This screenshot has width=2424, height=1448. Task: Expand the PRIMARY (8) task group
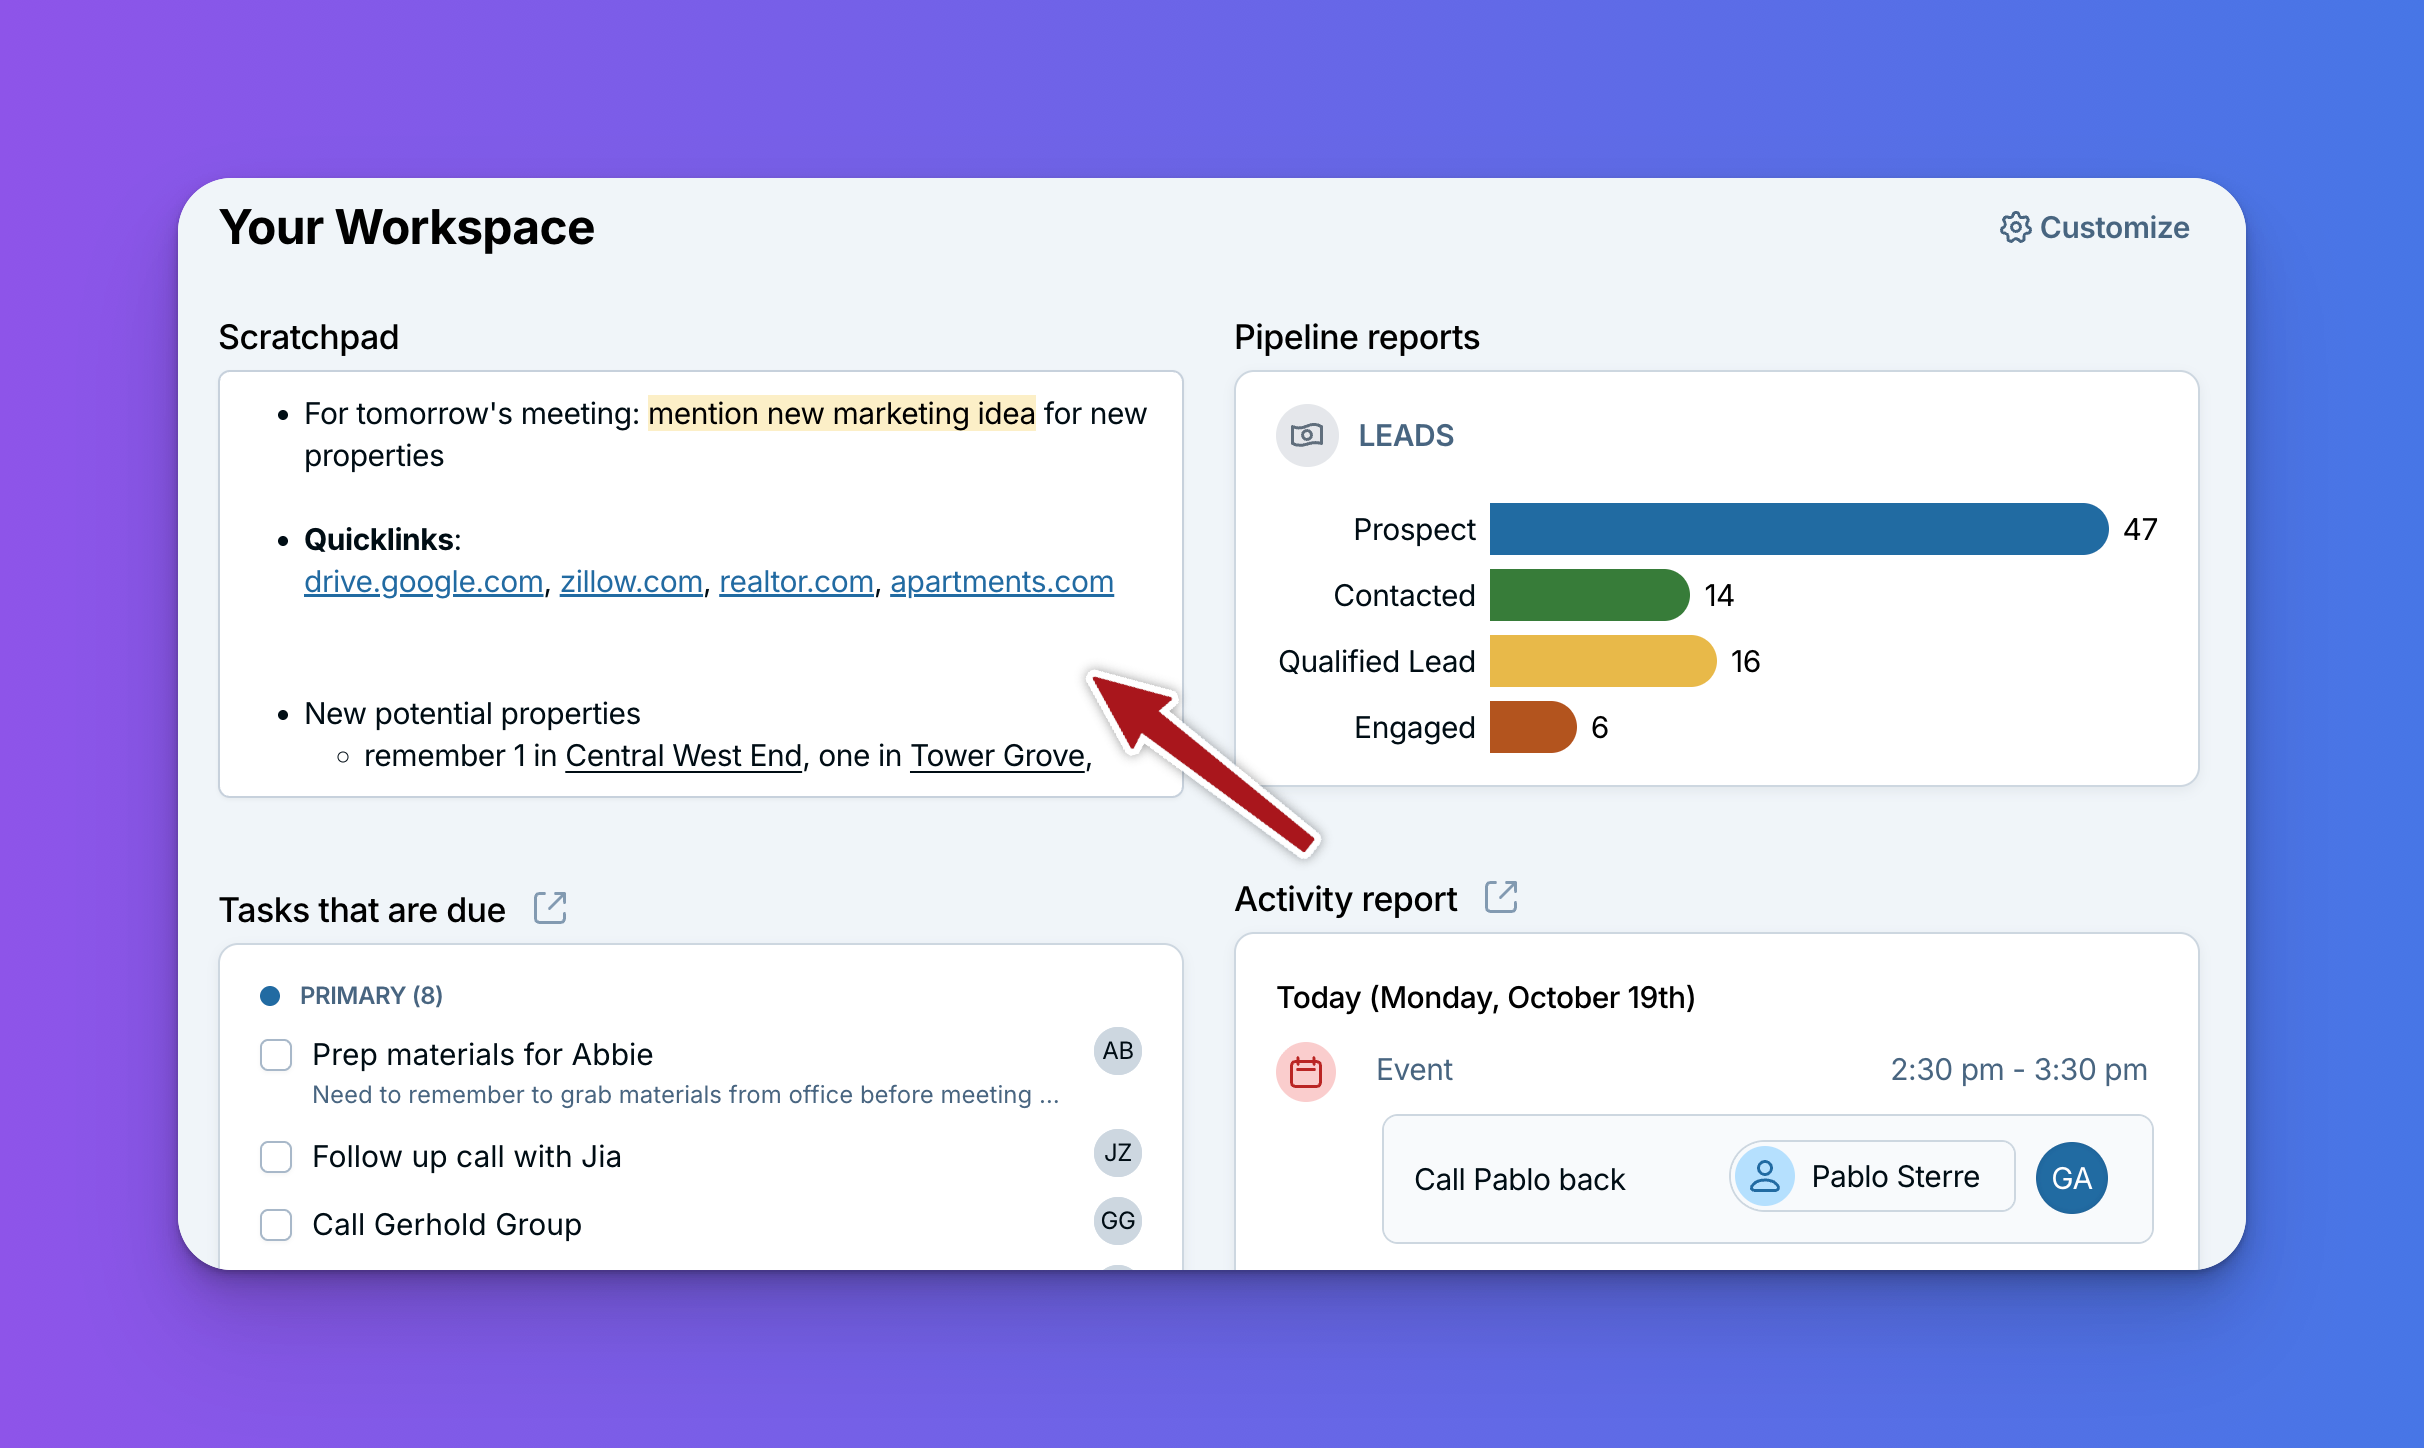[371, 996]
